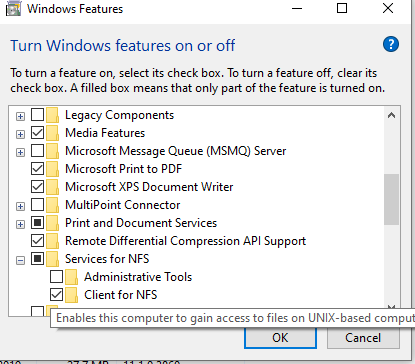Expand the Legacy Components tree node
415x364 pixels.
click(x=20, y=117)
